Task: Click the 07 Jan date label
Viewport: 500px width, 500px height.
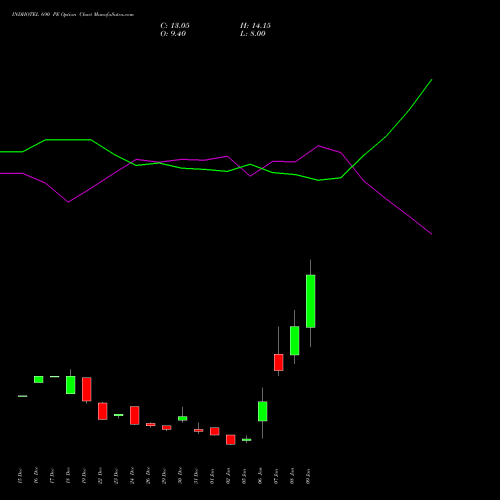Action: [x=276, y=476]
